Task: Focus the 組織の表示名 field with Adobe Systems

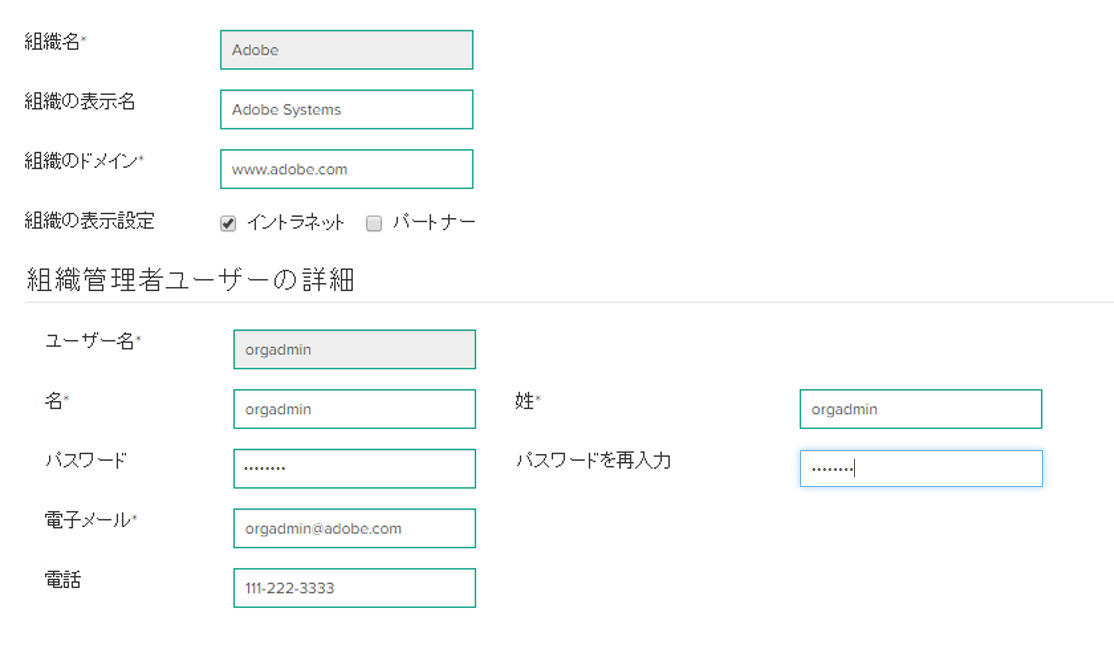Action: [x=346, y=110]
